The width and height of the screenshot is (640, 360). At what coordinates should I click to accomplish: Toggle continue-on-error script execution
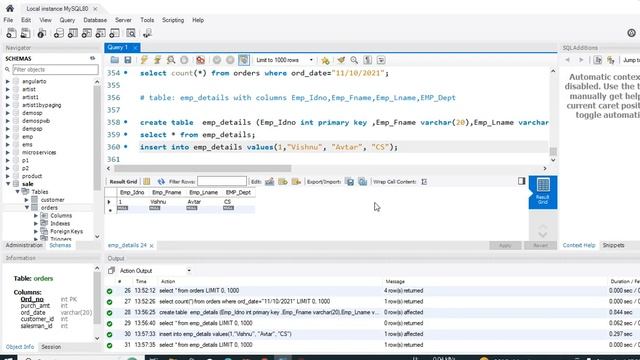(200, 60)
